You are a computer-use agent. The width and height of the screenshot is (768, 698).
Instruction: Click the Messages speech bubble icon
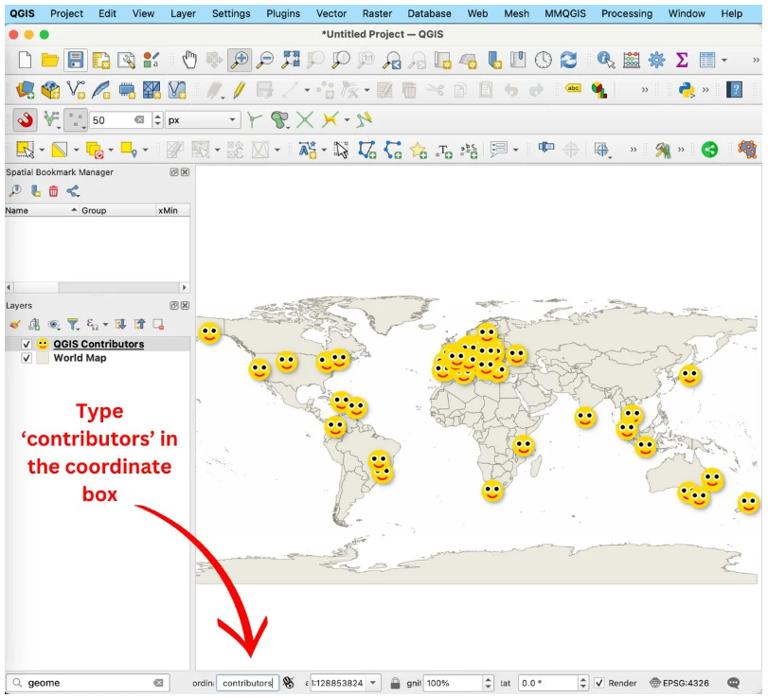733,682
